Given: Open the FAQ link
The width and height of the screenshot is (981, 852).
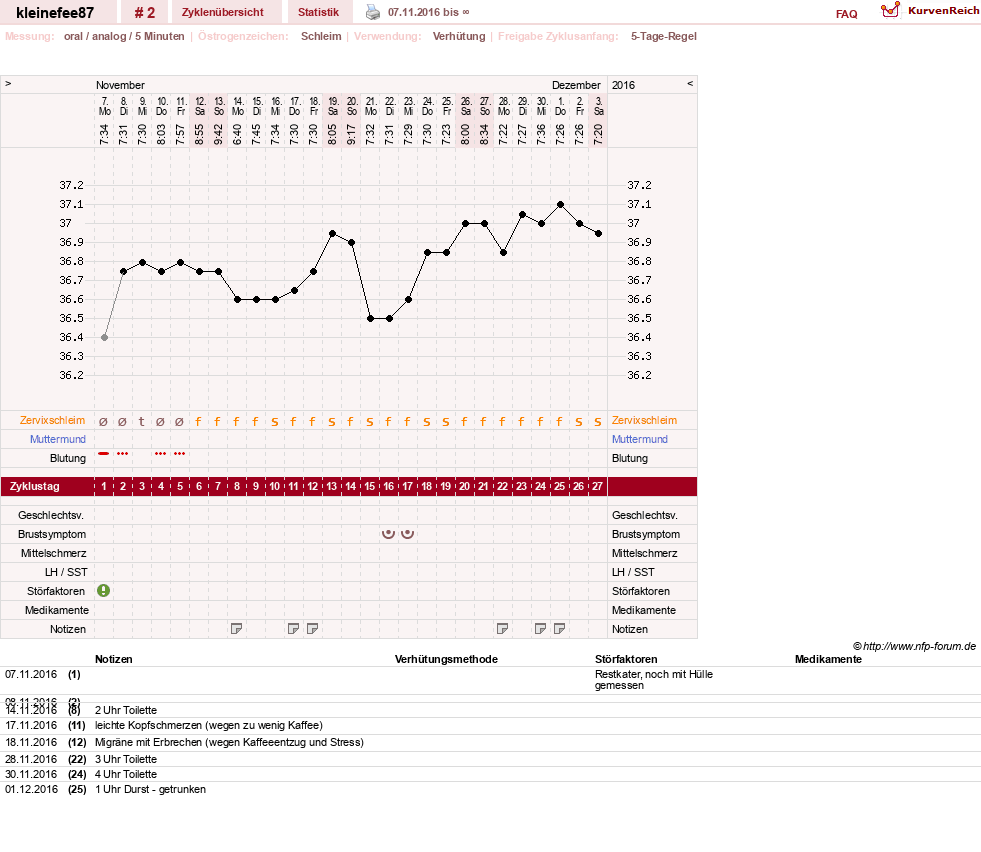Looking at the screenshot, I should coord(846,14).
